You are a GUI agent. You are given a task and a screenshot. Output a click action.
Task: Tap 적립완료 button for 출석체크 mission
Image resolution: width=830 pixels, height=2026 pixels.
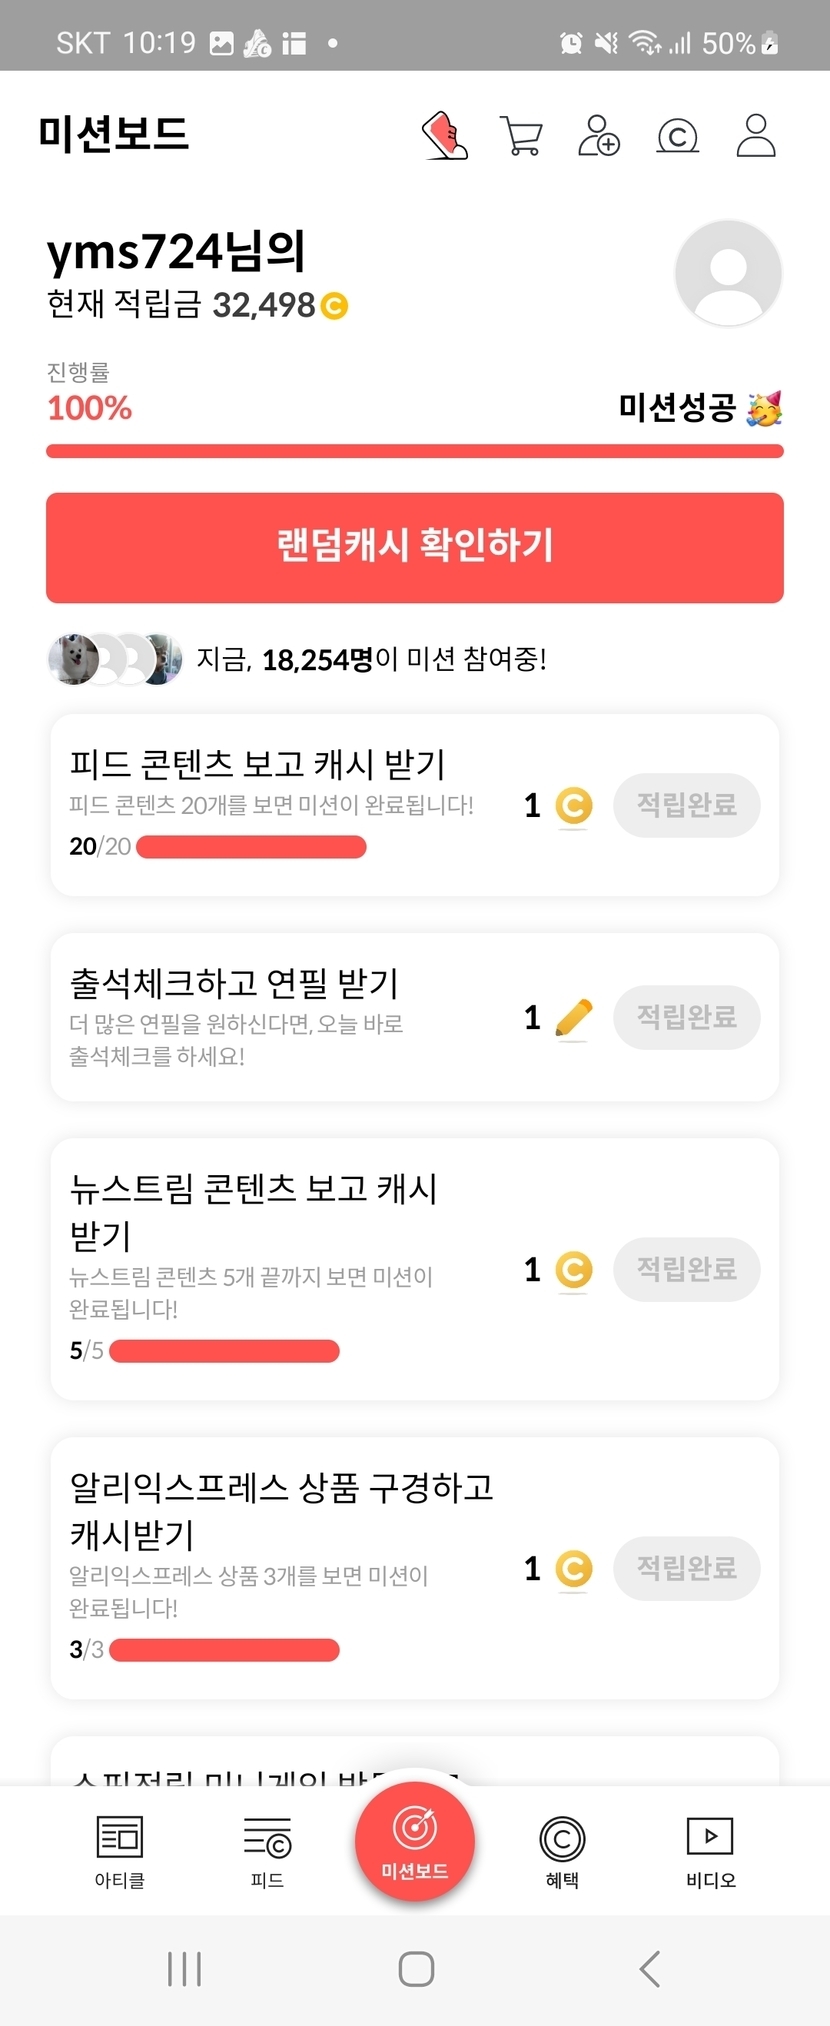(687, 1017)
